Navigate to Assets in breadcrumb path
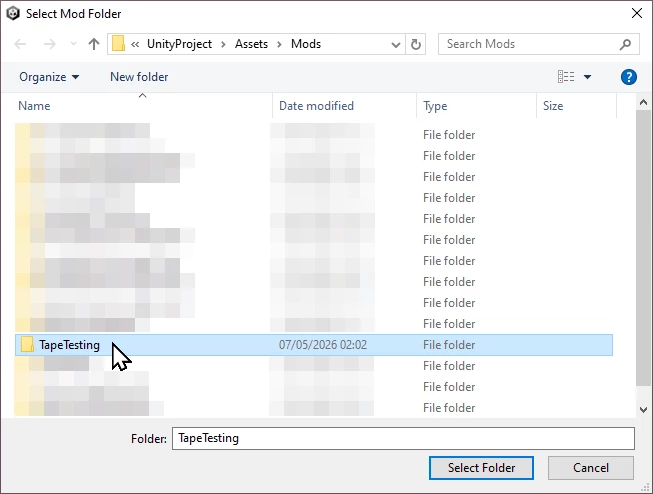This screenshot has width=653, height=494. click(251, 44)
